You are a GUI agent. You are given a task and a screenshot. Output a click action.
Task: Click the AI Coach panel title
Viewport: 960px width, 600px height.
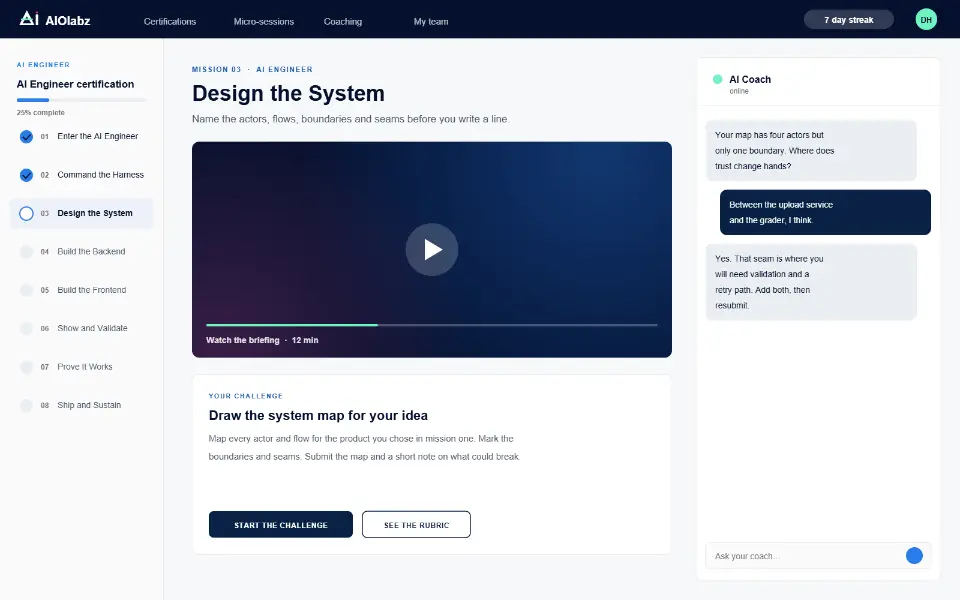(750, 80)
